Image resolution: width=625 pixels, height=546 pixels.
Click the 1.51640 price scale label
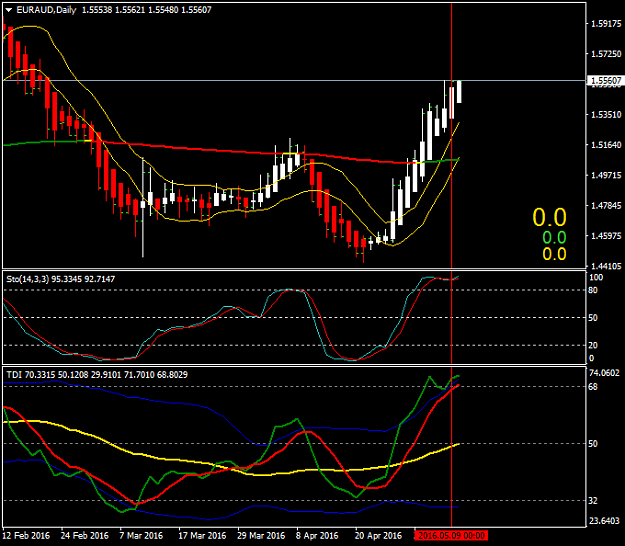[x=606, y=145]
